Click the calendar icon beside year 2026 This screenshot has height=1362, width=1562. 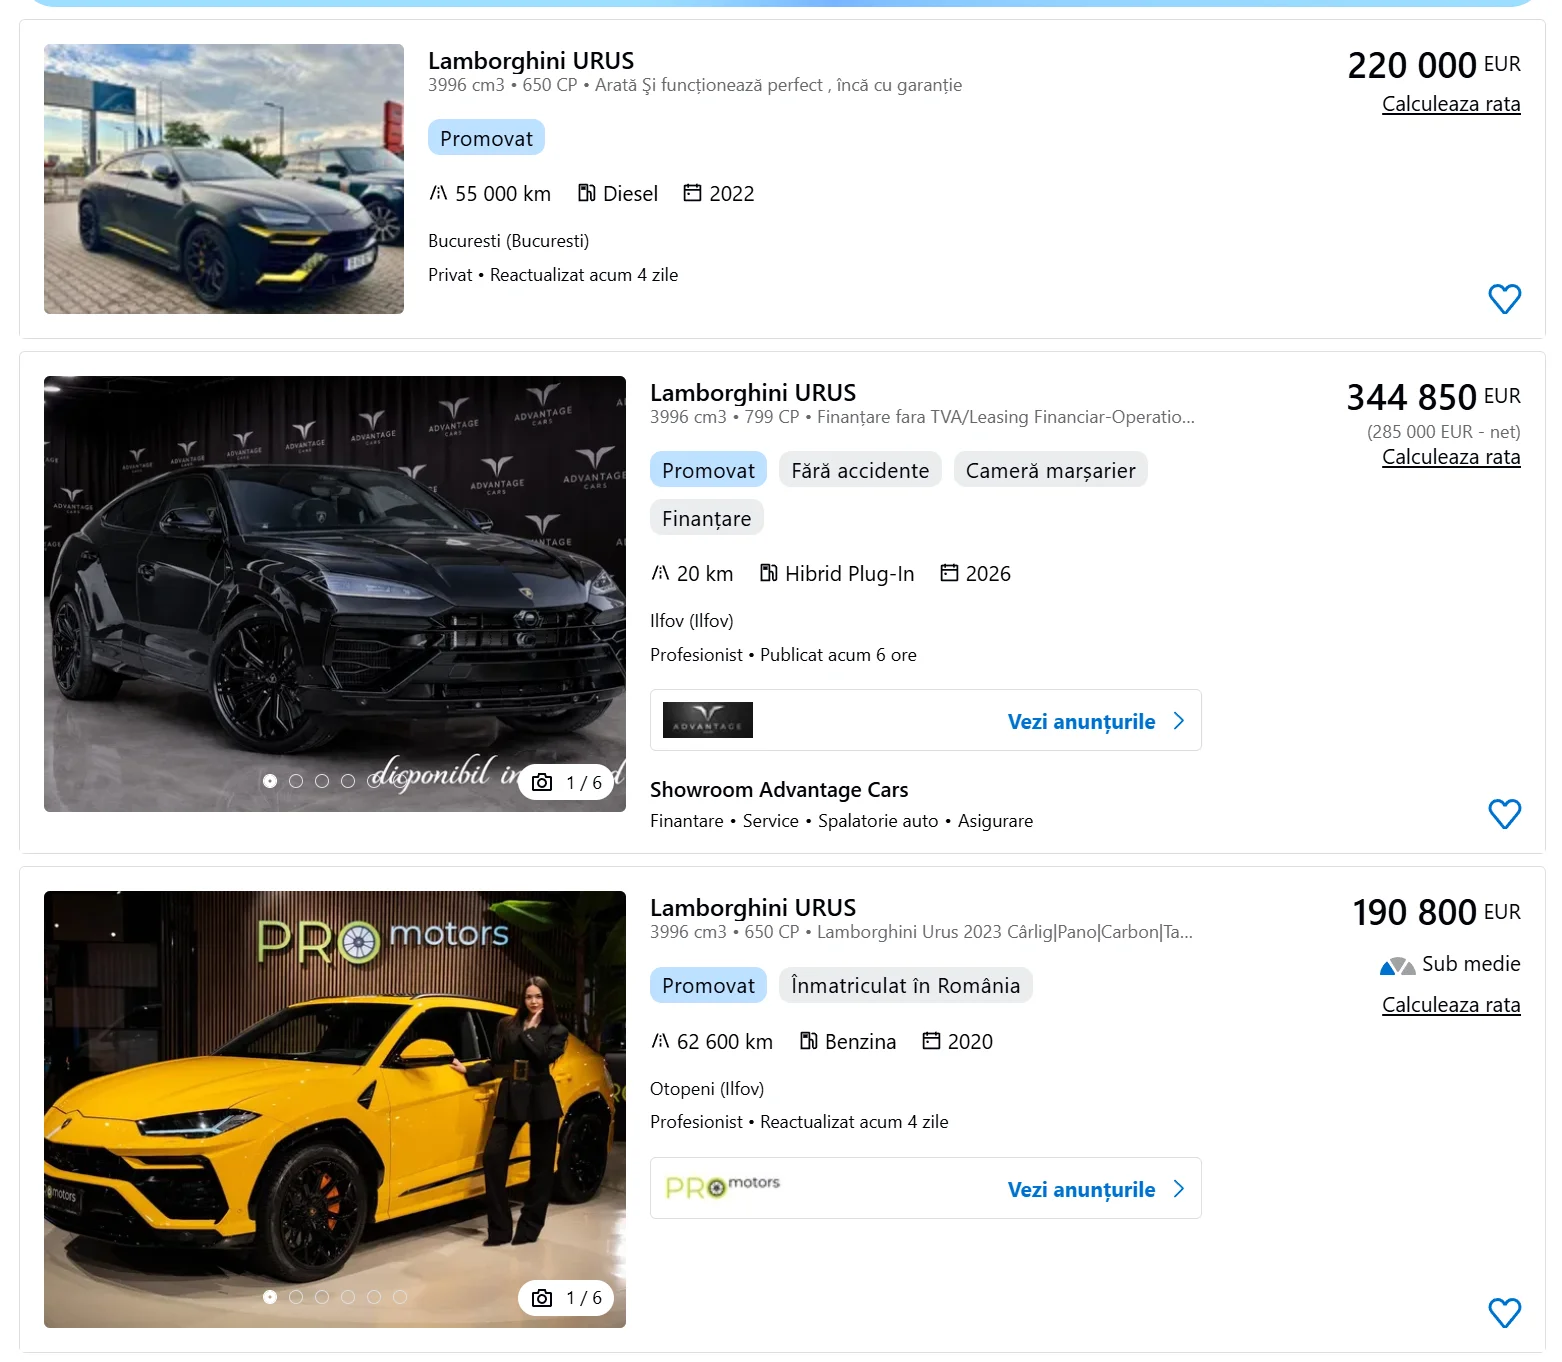click(949, 573)
